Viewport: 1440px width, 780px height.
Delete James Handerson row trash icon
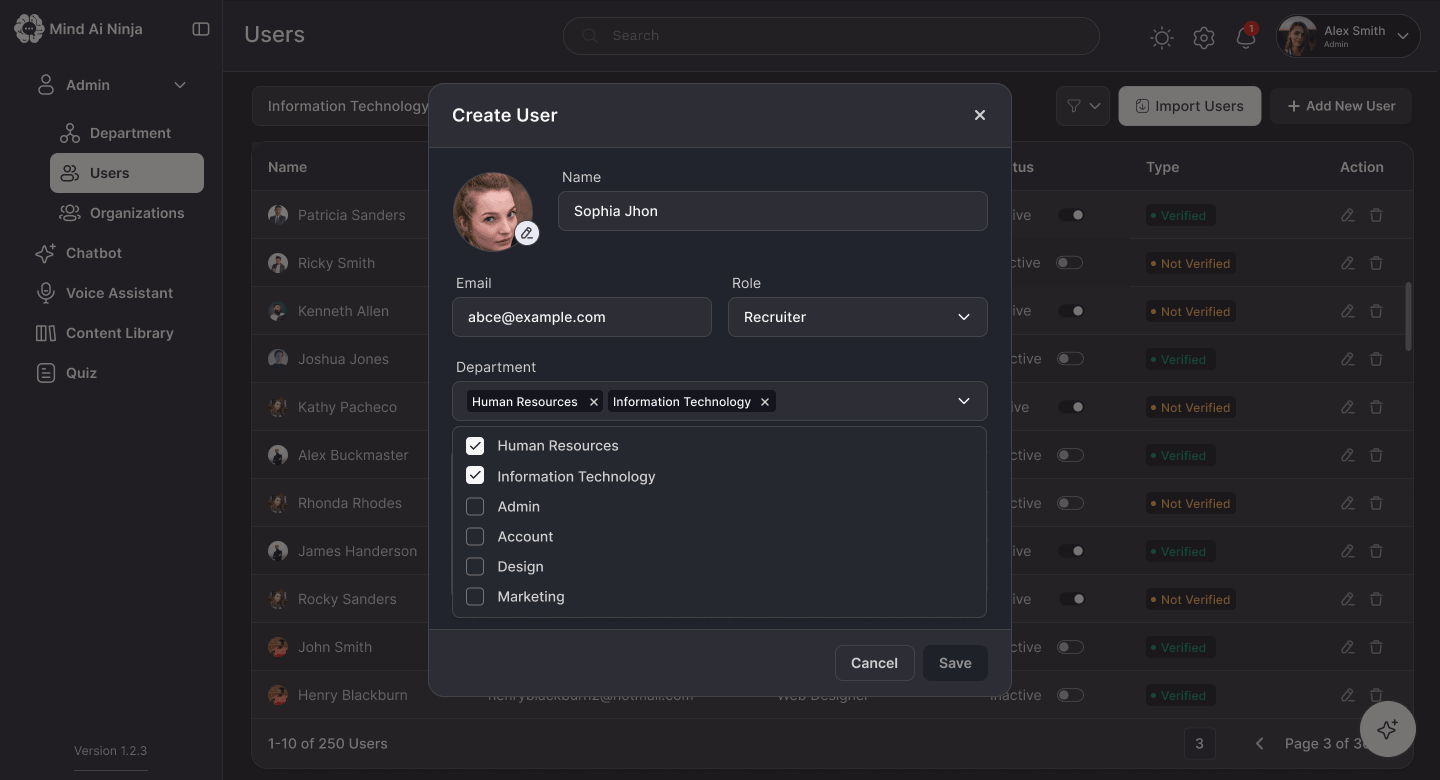pos(1376,551)
